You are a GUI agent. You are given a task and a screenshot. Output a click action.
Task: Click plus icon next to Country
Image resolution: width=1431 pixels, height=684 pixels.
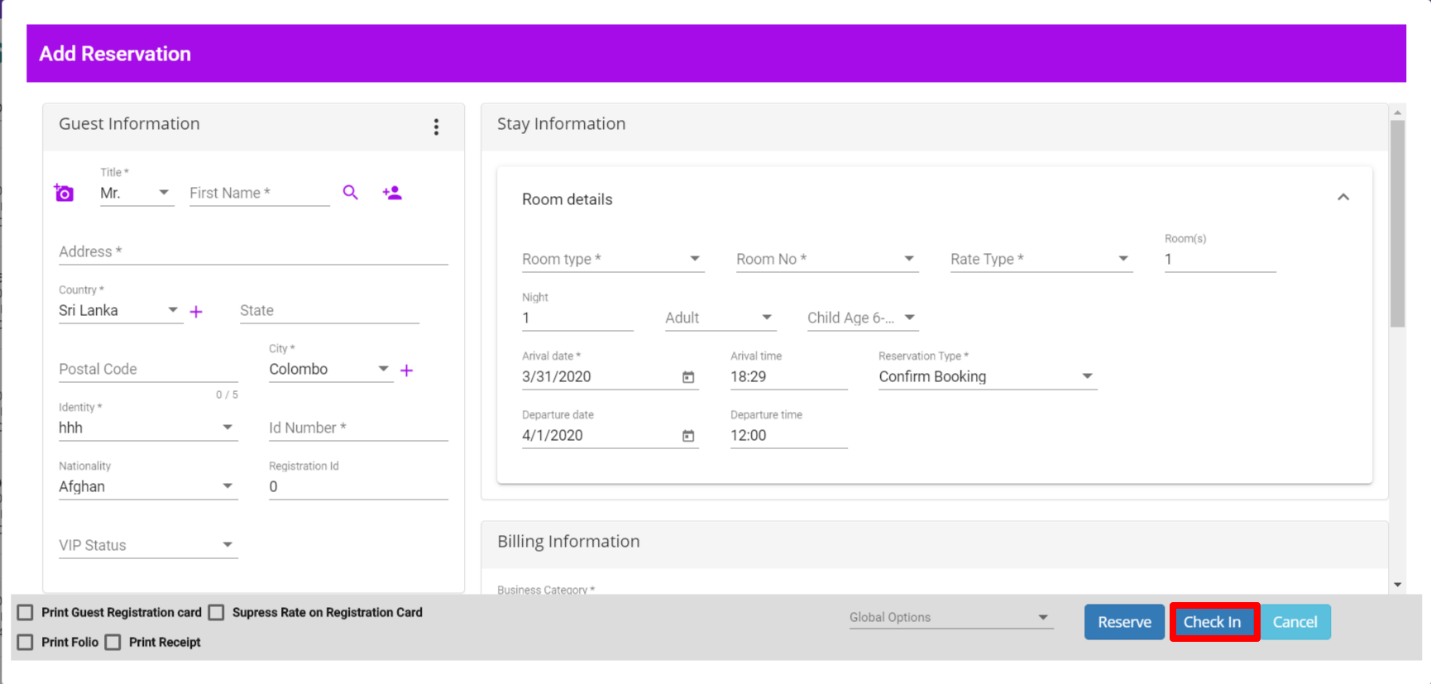pyautogui.click(x=196, y=312)
